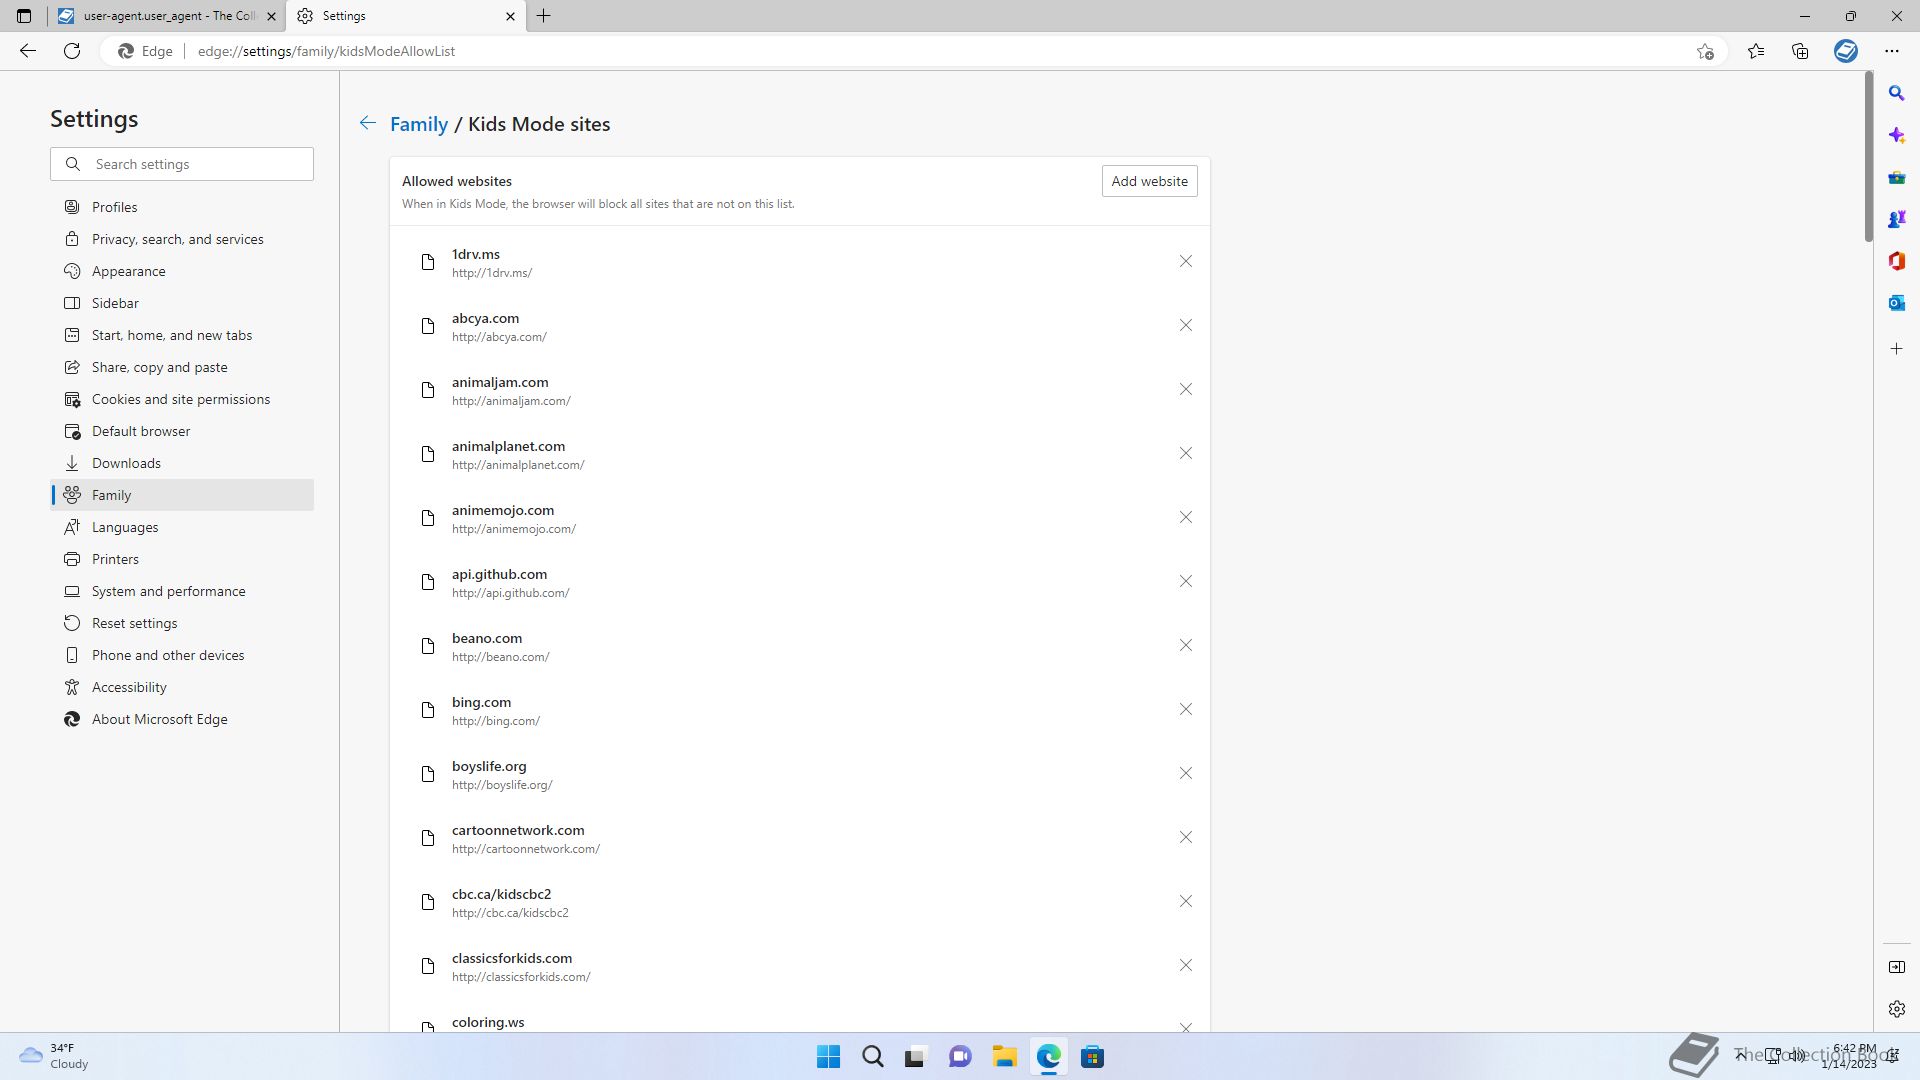
Task: Open Sidebar settings page
Action: 182,303
